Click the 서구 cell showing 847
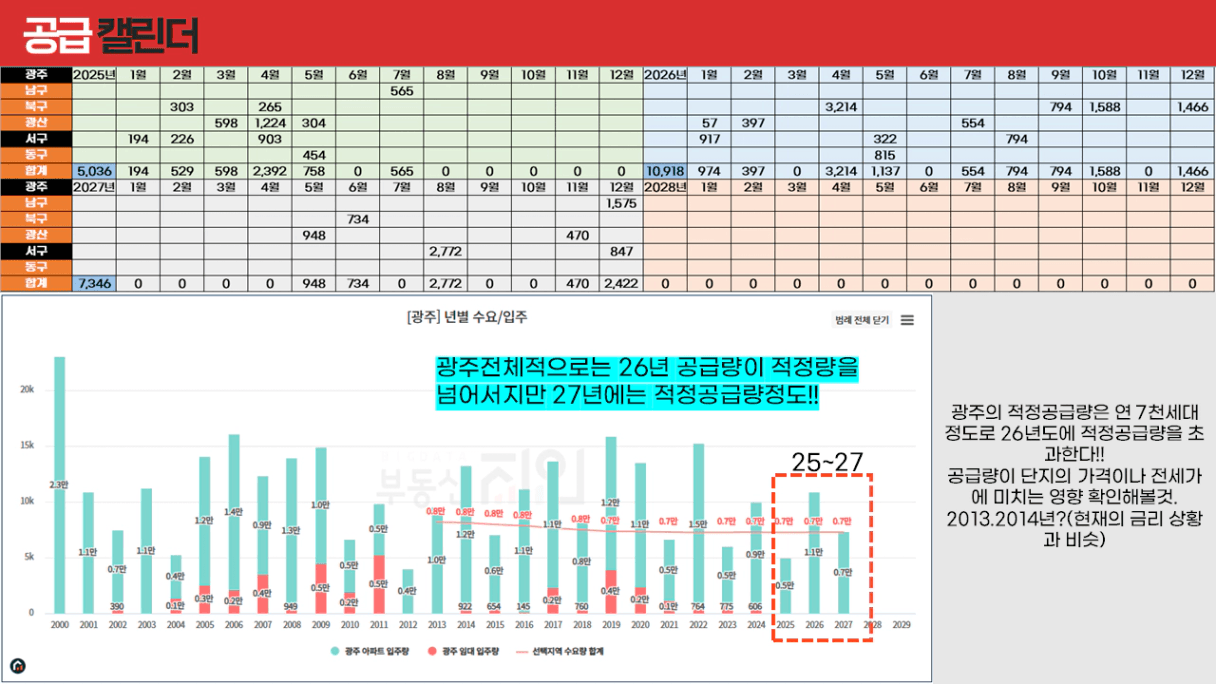 point(621,251)
